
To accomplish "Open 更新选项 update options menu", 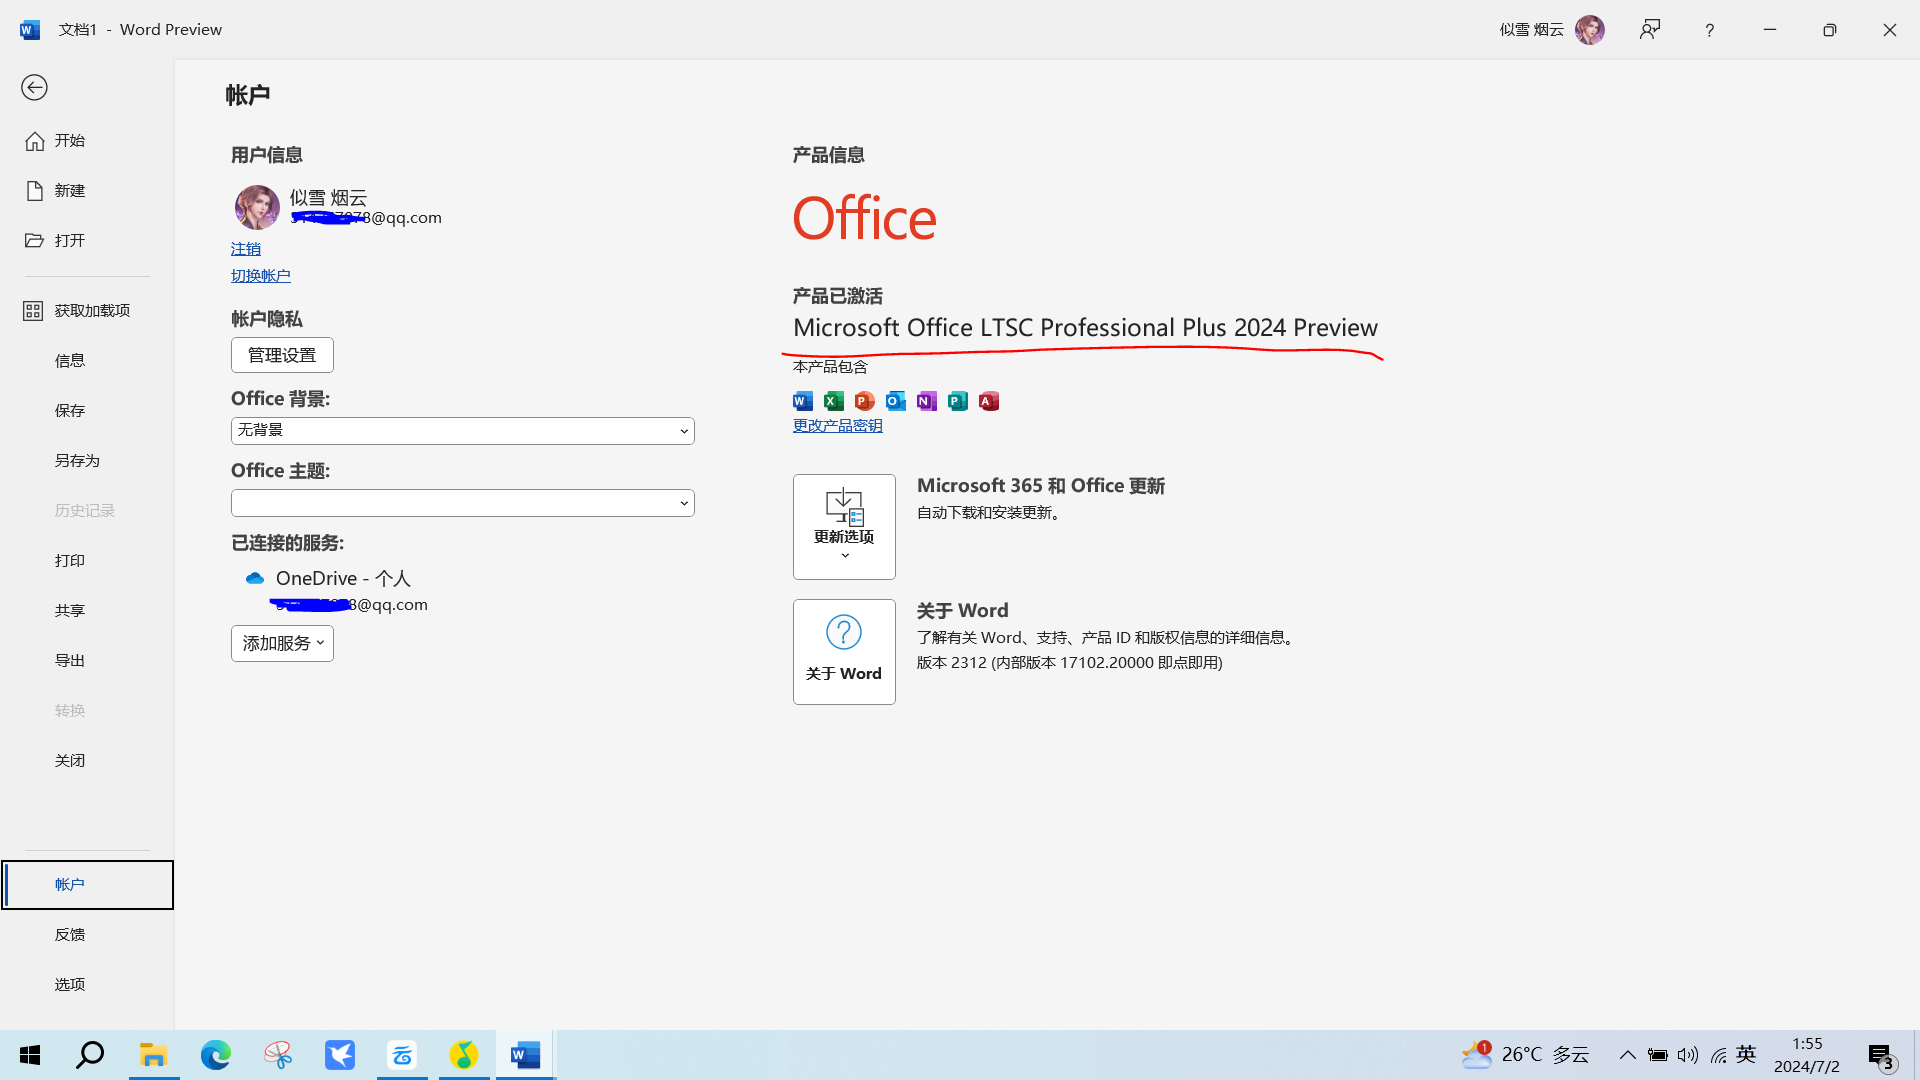I will [x=844, y=527].
